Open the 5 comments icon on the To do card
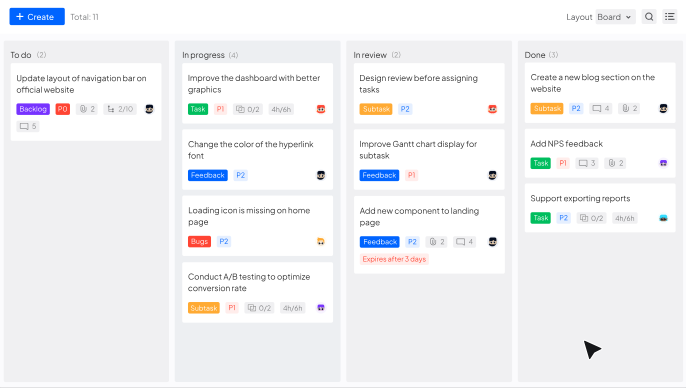The image size is (686, 388). [x=28, y=126]
